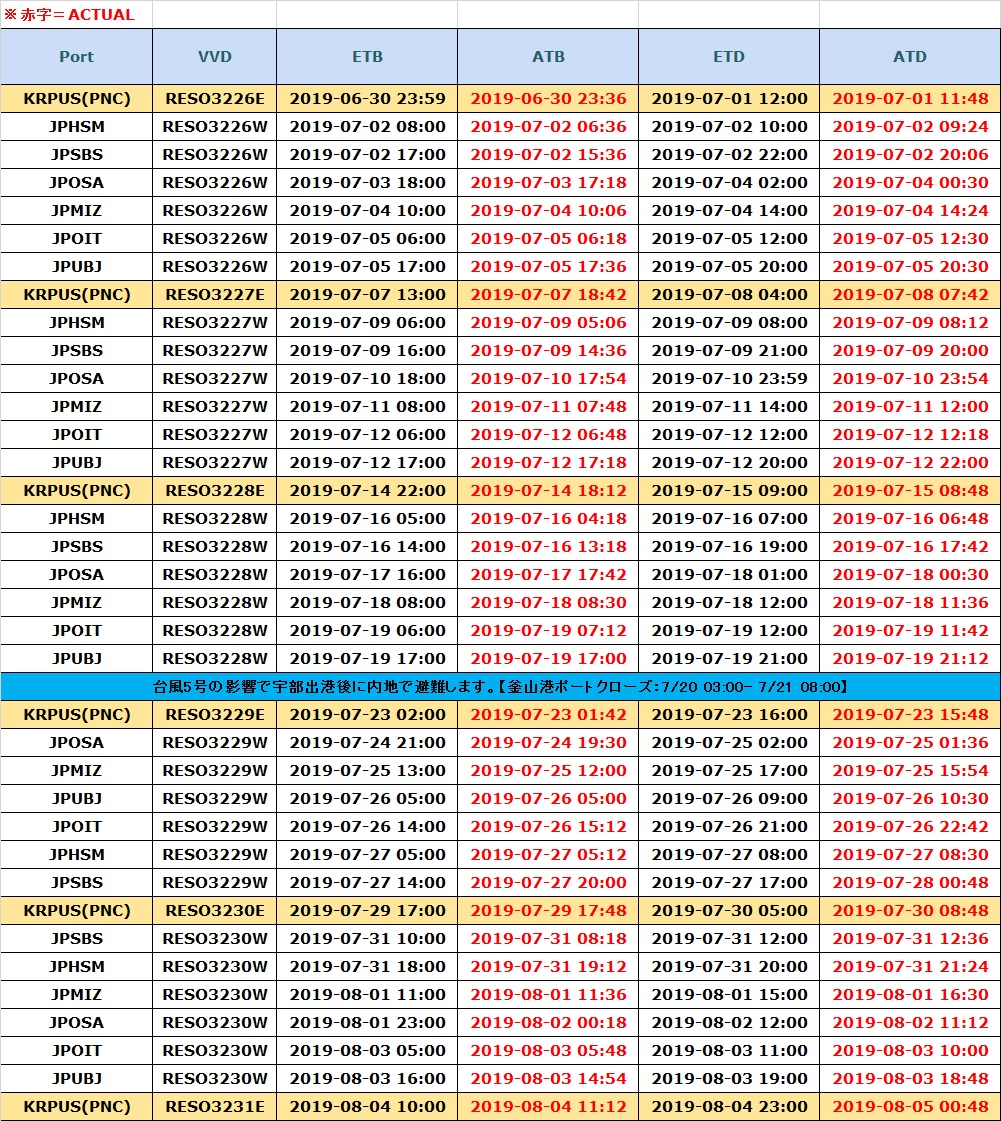Click ATD value 2019-07-19 21:12
Screen dimensions: 1001x1121
click(x=909, y=658)
